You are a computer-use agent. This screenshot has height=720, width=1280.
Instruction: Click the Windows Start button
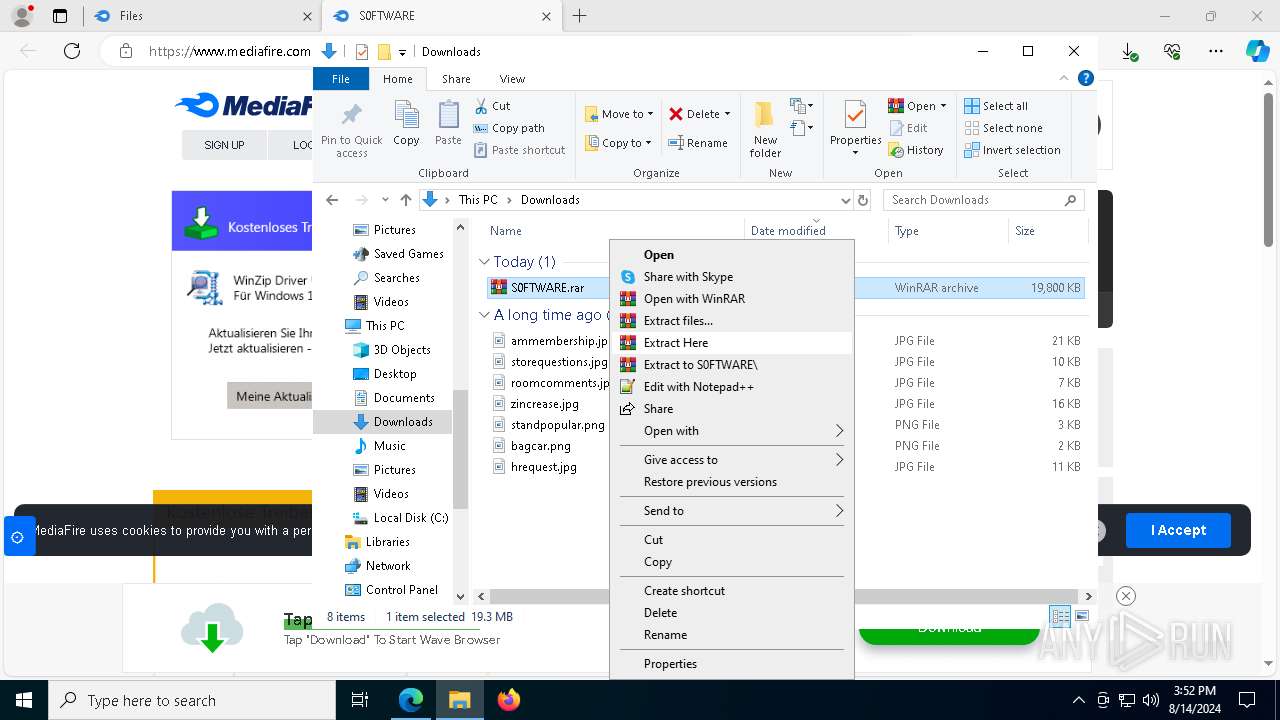click(x=23, y=700)
